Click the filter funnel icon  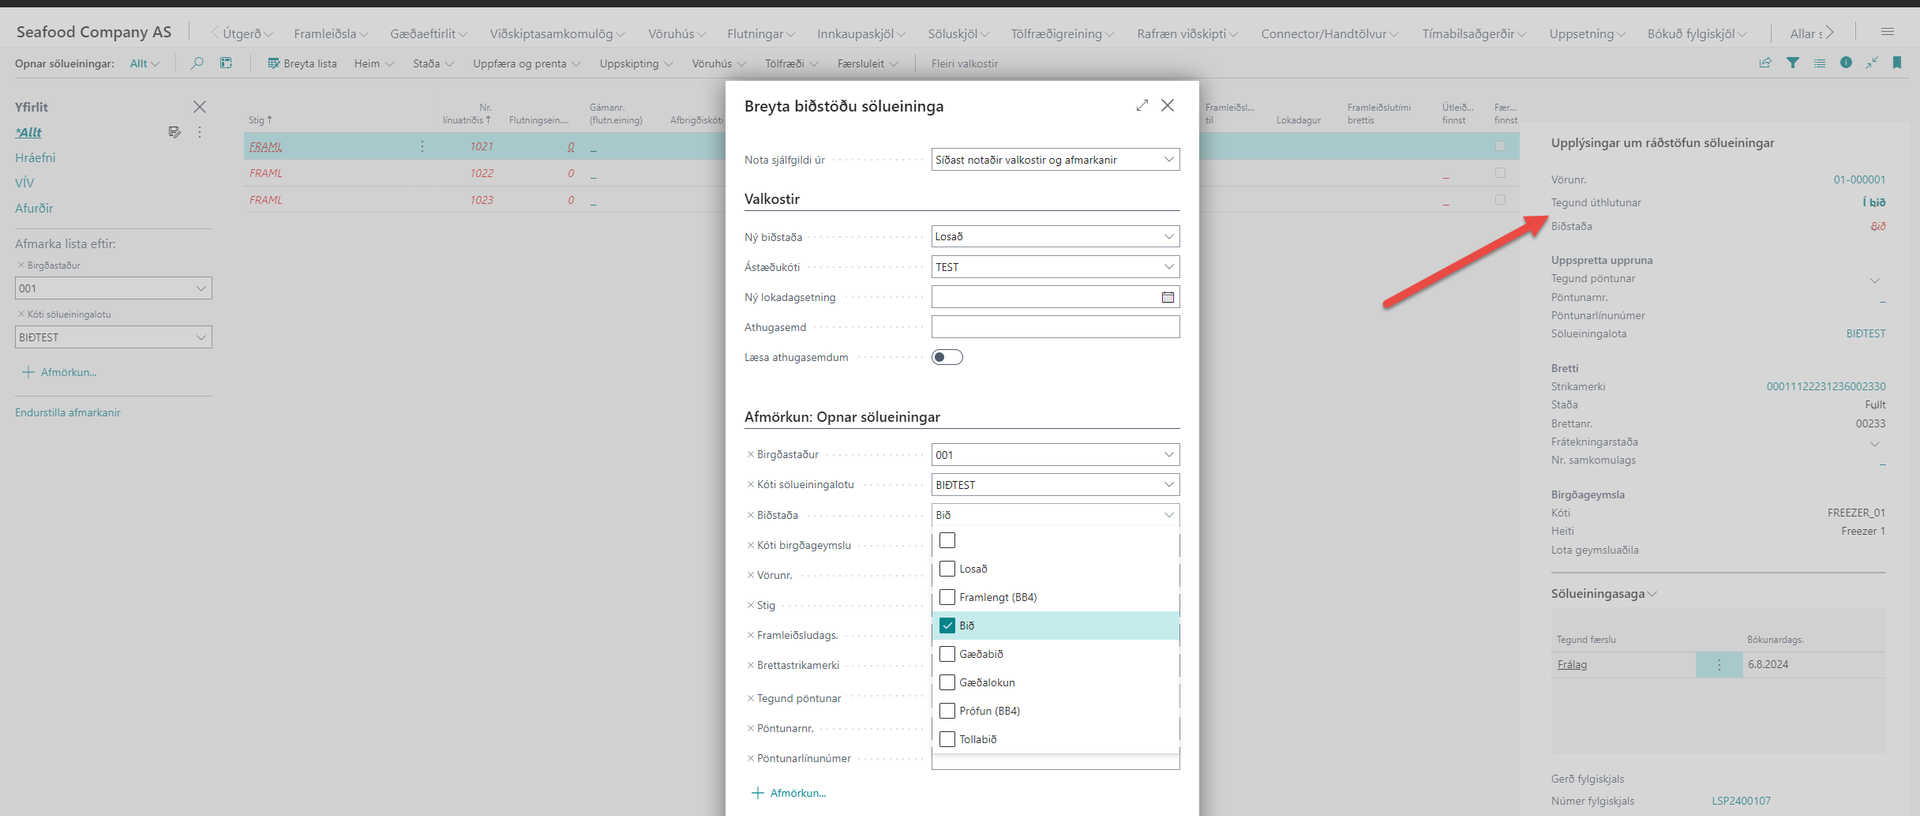pos(1793,63)
